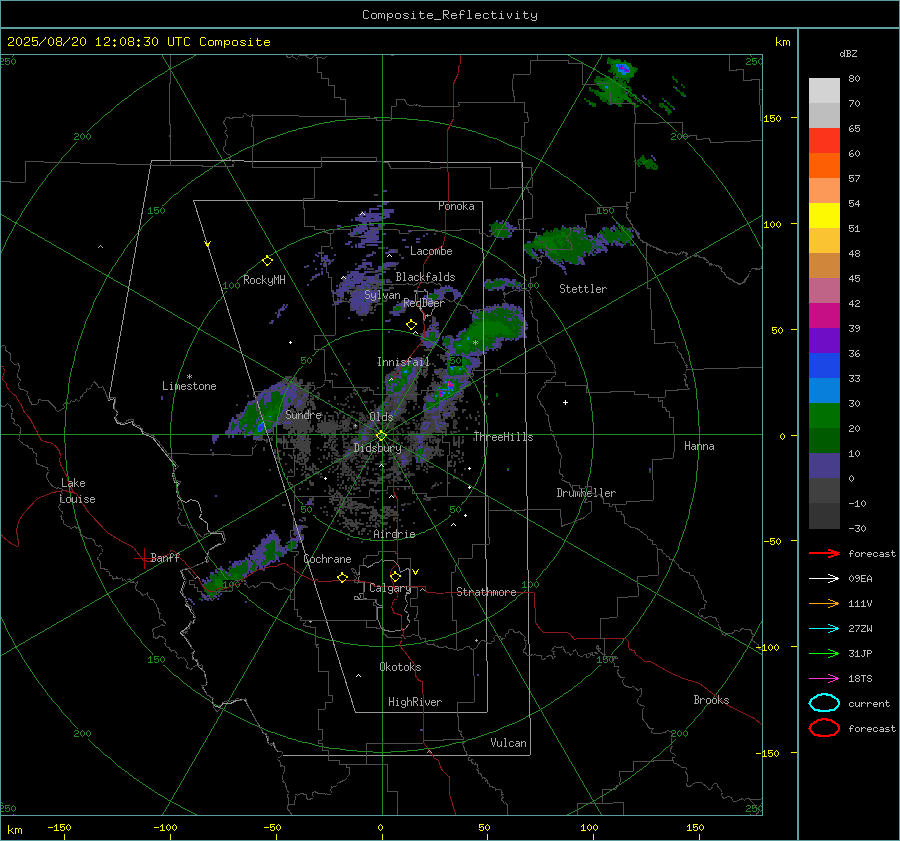Click the Drumheller city label
The height and width of the screenshot is (841, 900).
(586, 493)
